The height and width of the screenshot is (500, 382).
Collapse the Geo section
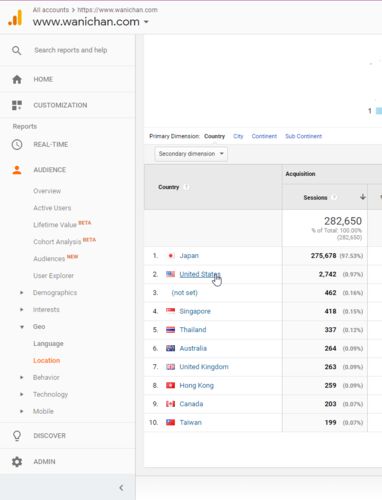tap(22, 327)
